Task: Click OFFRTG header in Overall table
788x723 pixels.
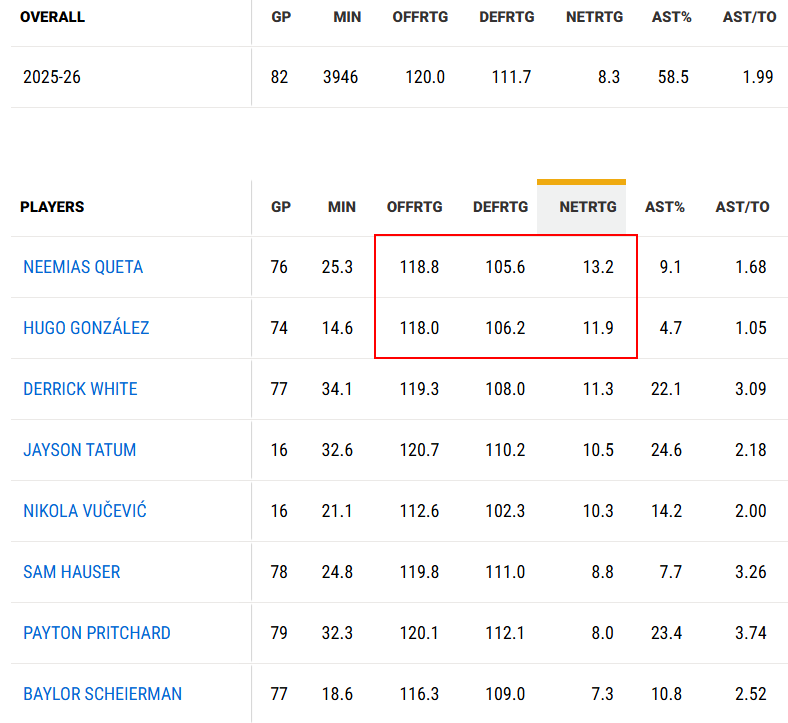Action: [x=420, y=17]
